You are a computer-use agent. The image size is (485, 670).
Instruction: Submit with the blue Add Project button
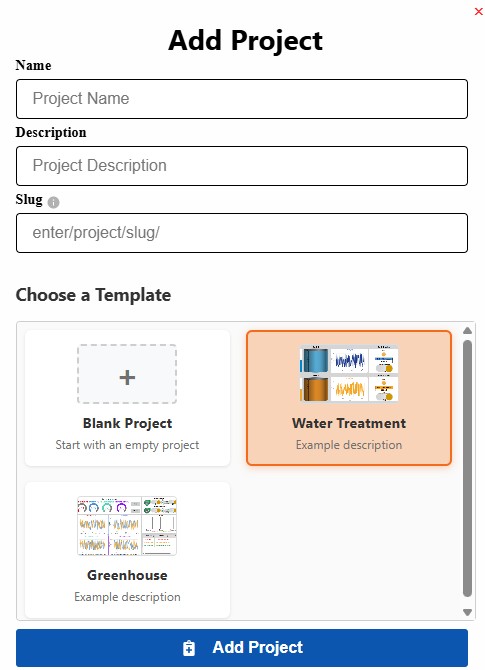(x=242, y=647)
